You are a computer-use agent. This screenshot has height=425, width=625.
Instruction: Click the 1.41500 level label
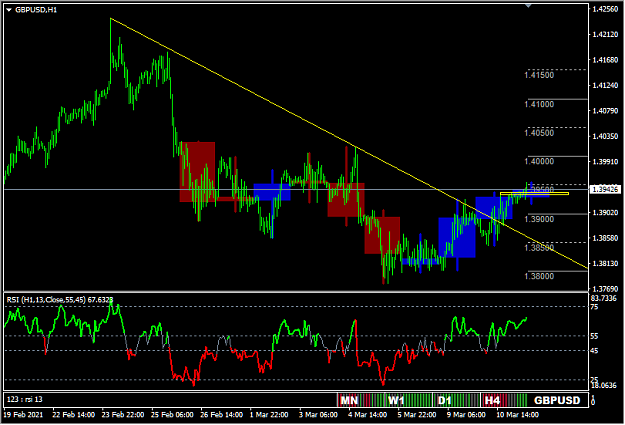(539, 75)
